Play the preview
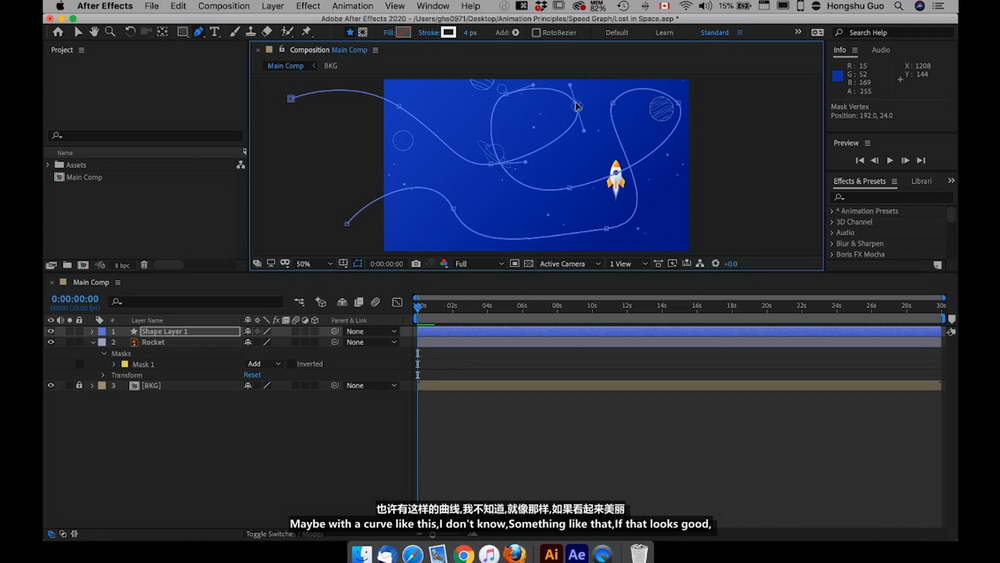The width and height of the screenshot is (1000, 563). point(890,160)
